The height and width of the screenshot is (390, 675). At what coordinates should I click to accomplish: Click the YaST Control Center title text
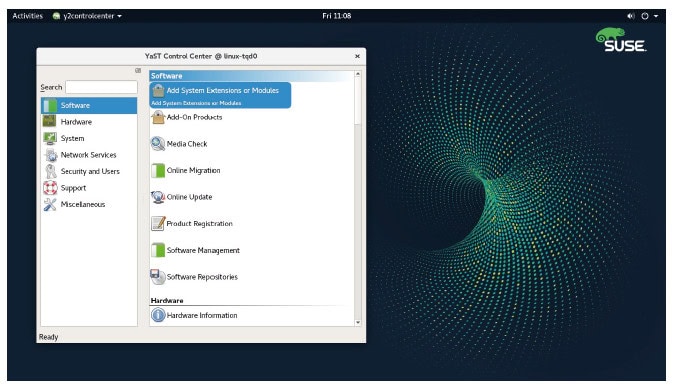201,56
